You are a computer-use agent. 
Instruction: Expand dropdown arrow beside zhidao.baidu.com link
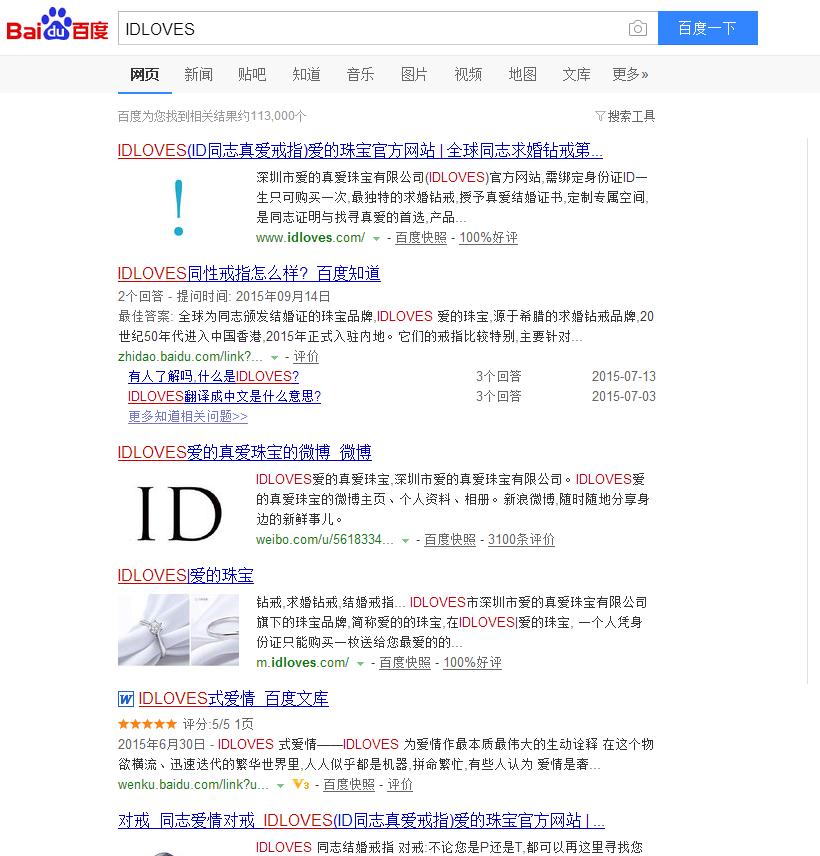(x=275, y=358)
